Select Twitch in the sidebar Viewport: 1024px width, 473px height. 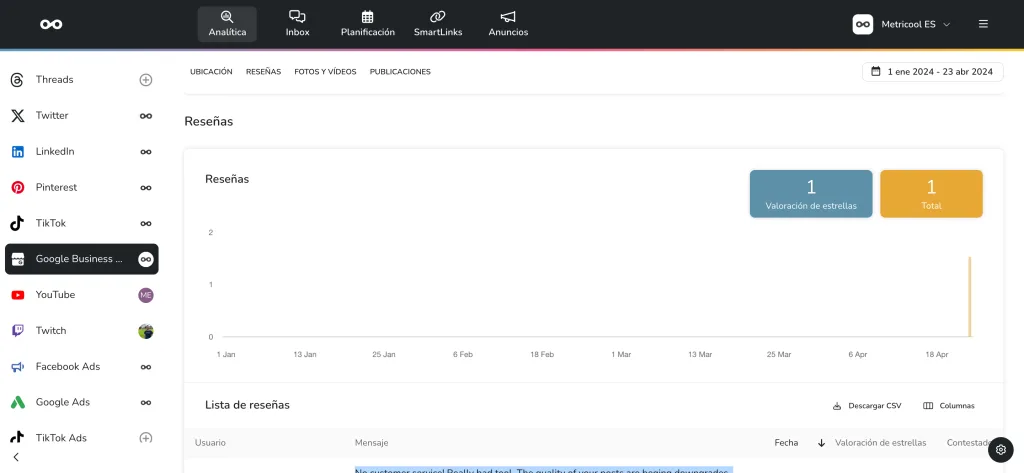click(x=82, y=331)
